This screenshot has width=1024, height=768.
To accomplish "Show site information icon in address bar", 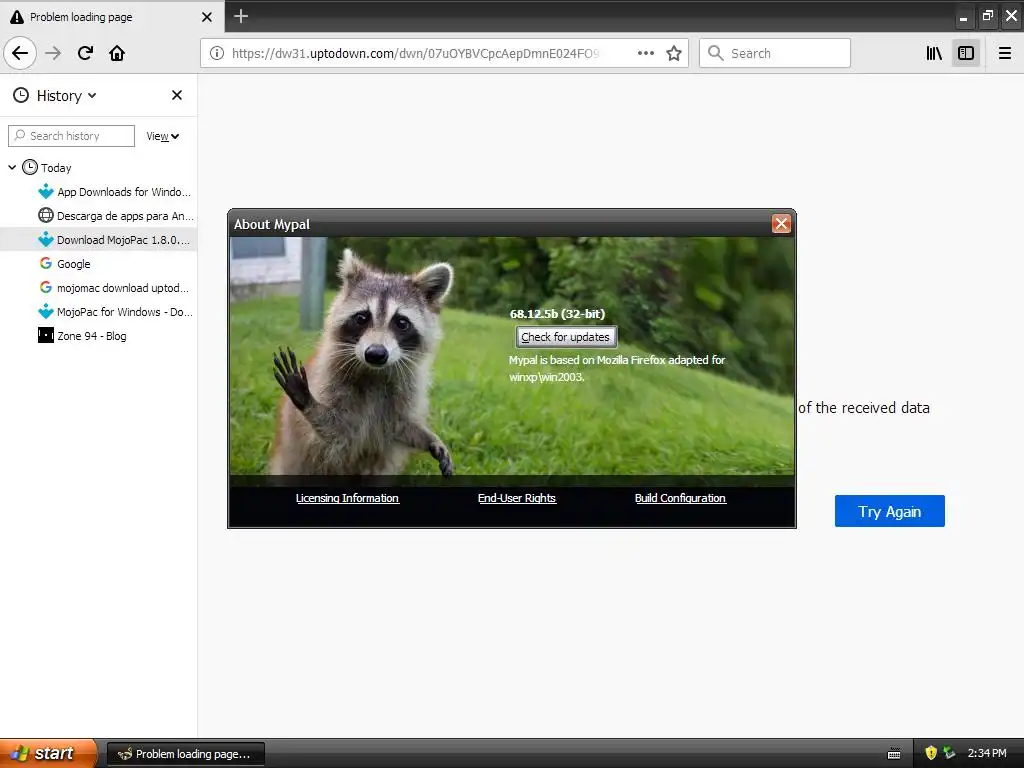I will [217, 53].
